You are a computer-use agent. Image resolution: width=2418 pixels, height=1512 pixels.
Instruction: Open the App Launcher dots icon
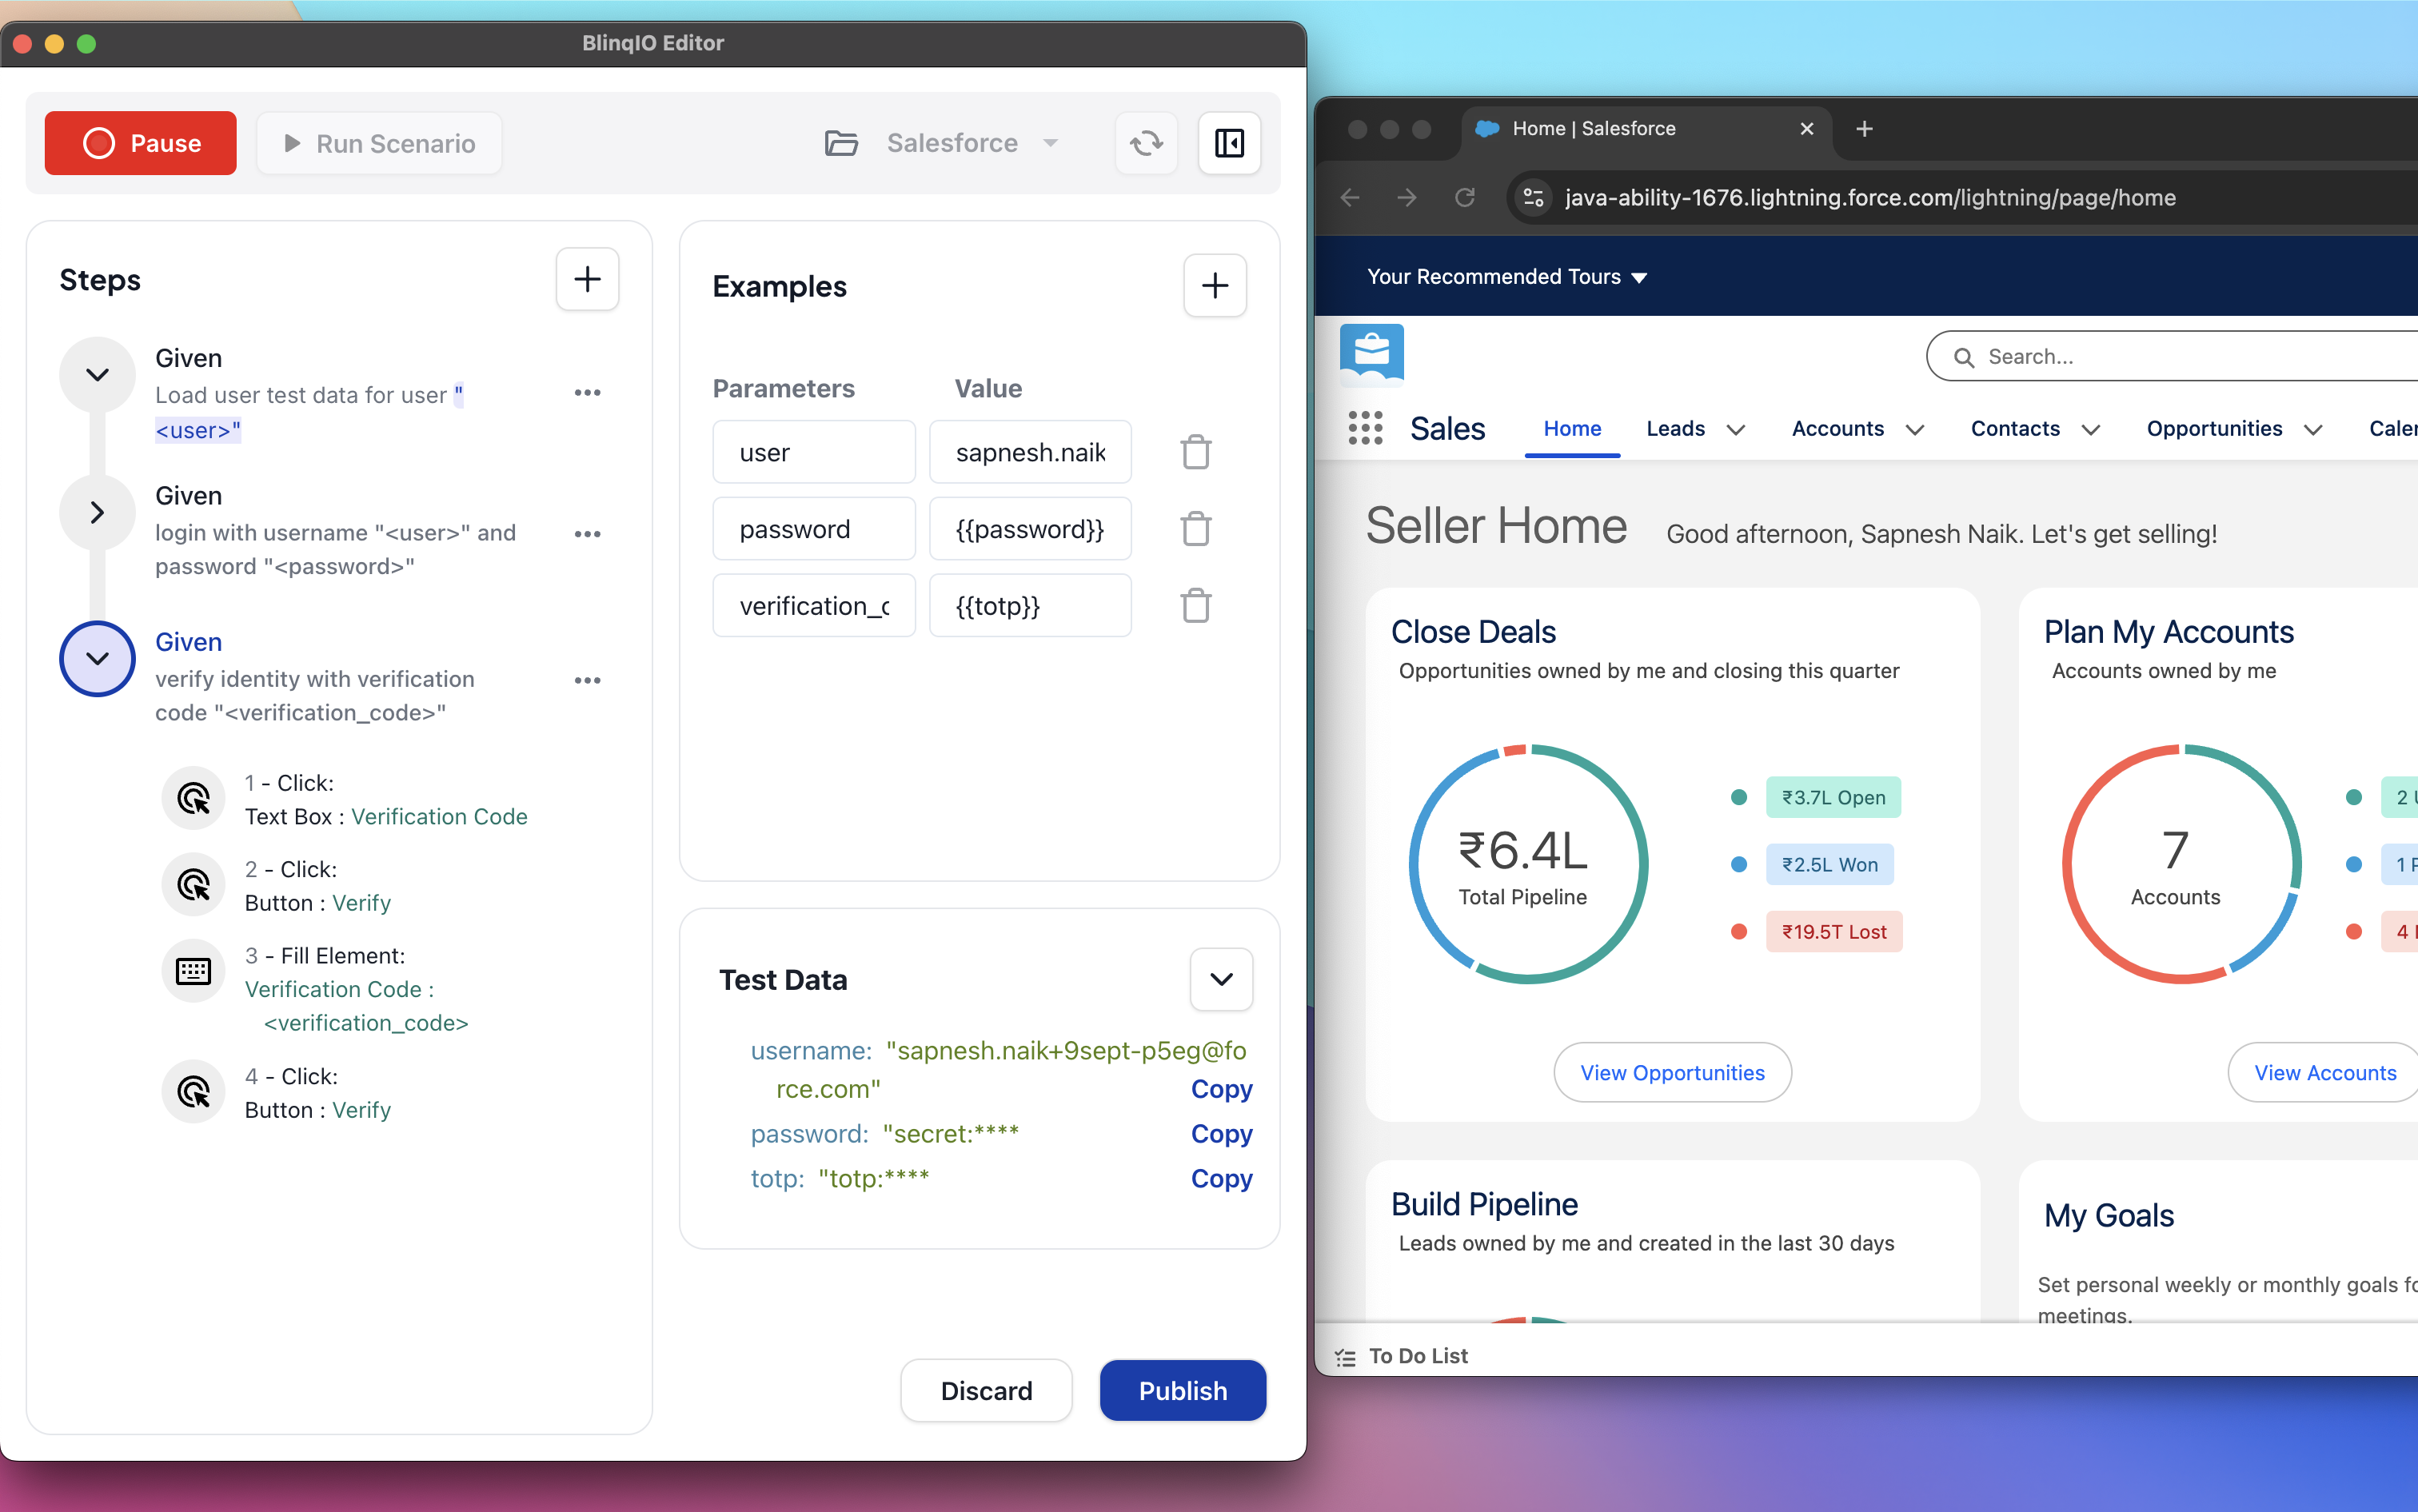click(x=1365, y=428)
